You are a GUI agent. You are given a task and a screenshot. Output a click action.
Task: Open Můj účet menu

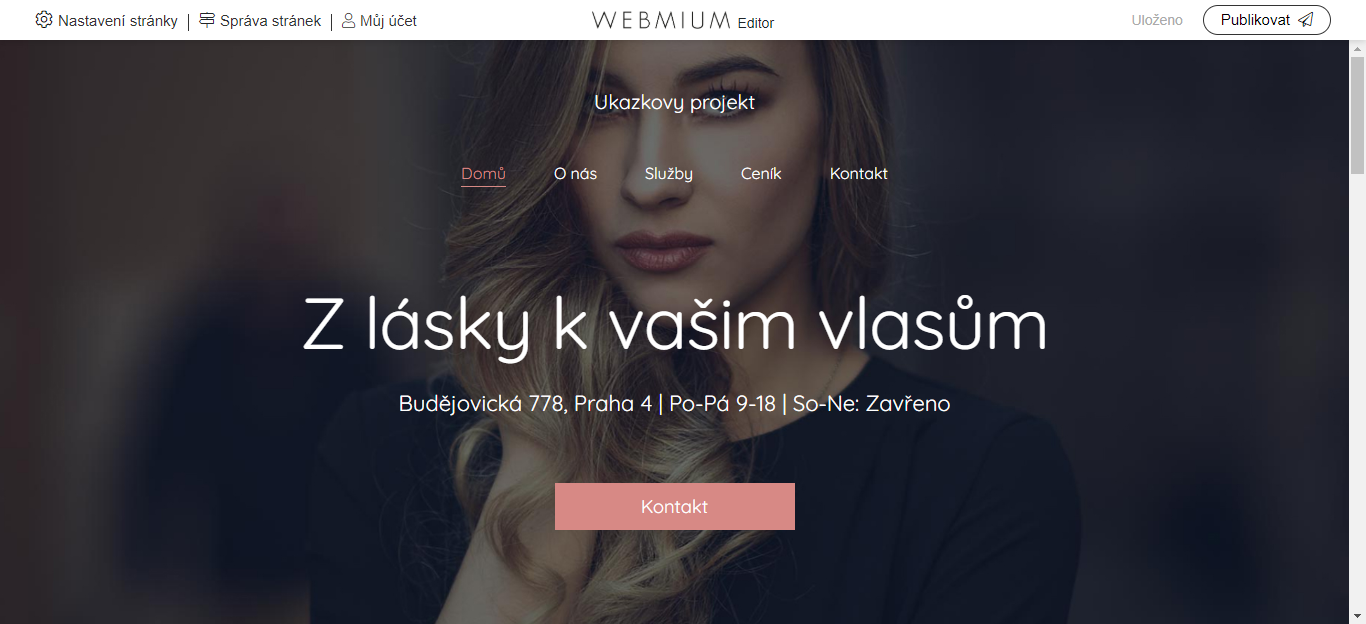(379, 20)
